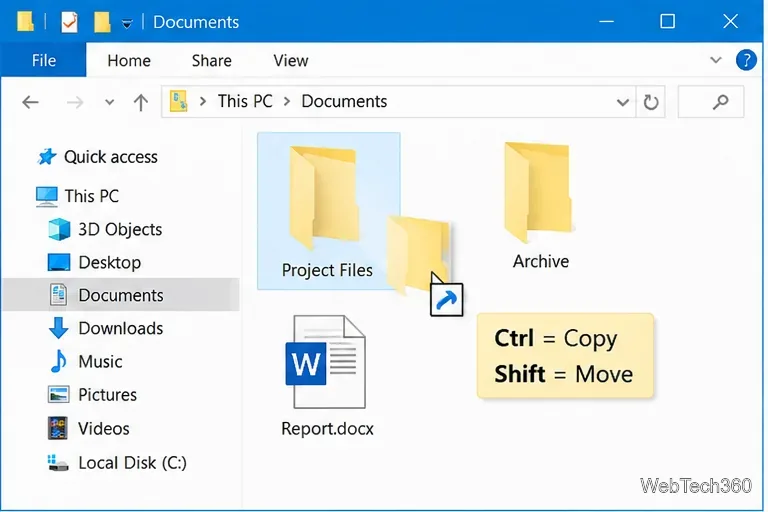Click the Pictures landscape icon

[58, 394]
